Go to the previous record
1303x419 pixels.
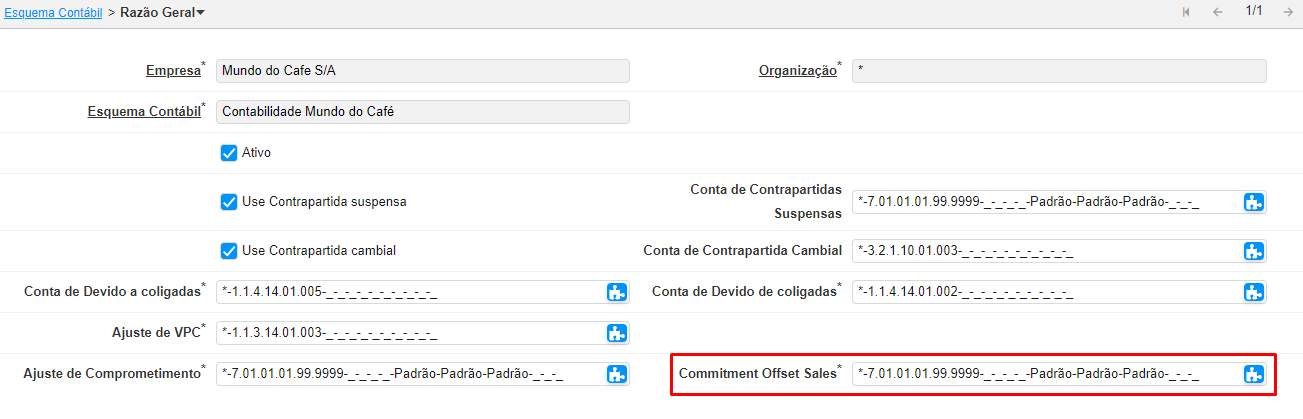(x=1217, y=12)
